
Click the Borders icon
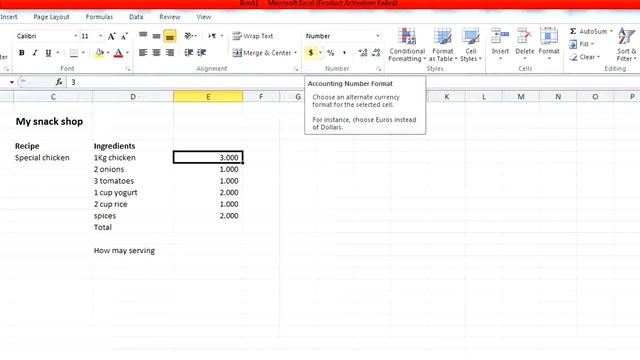(x=74, y=53)
